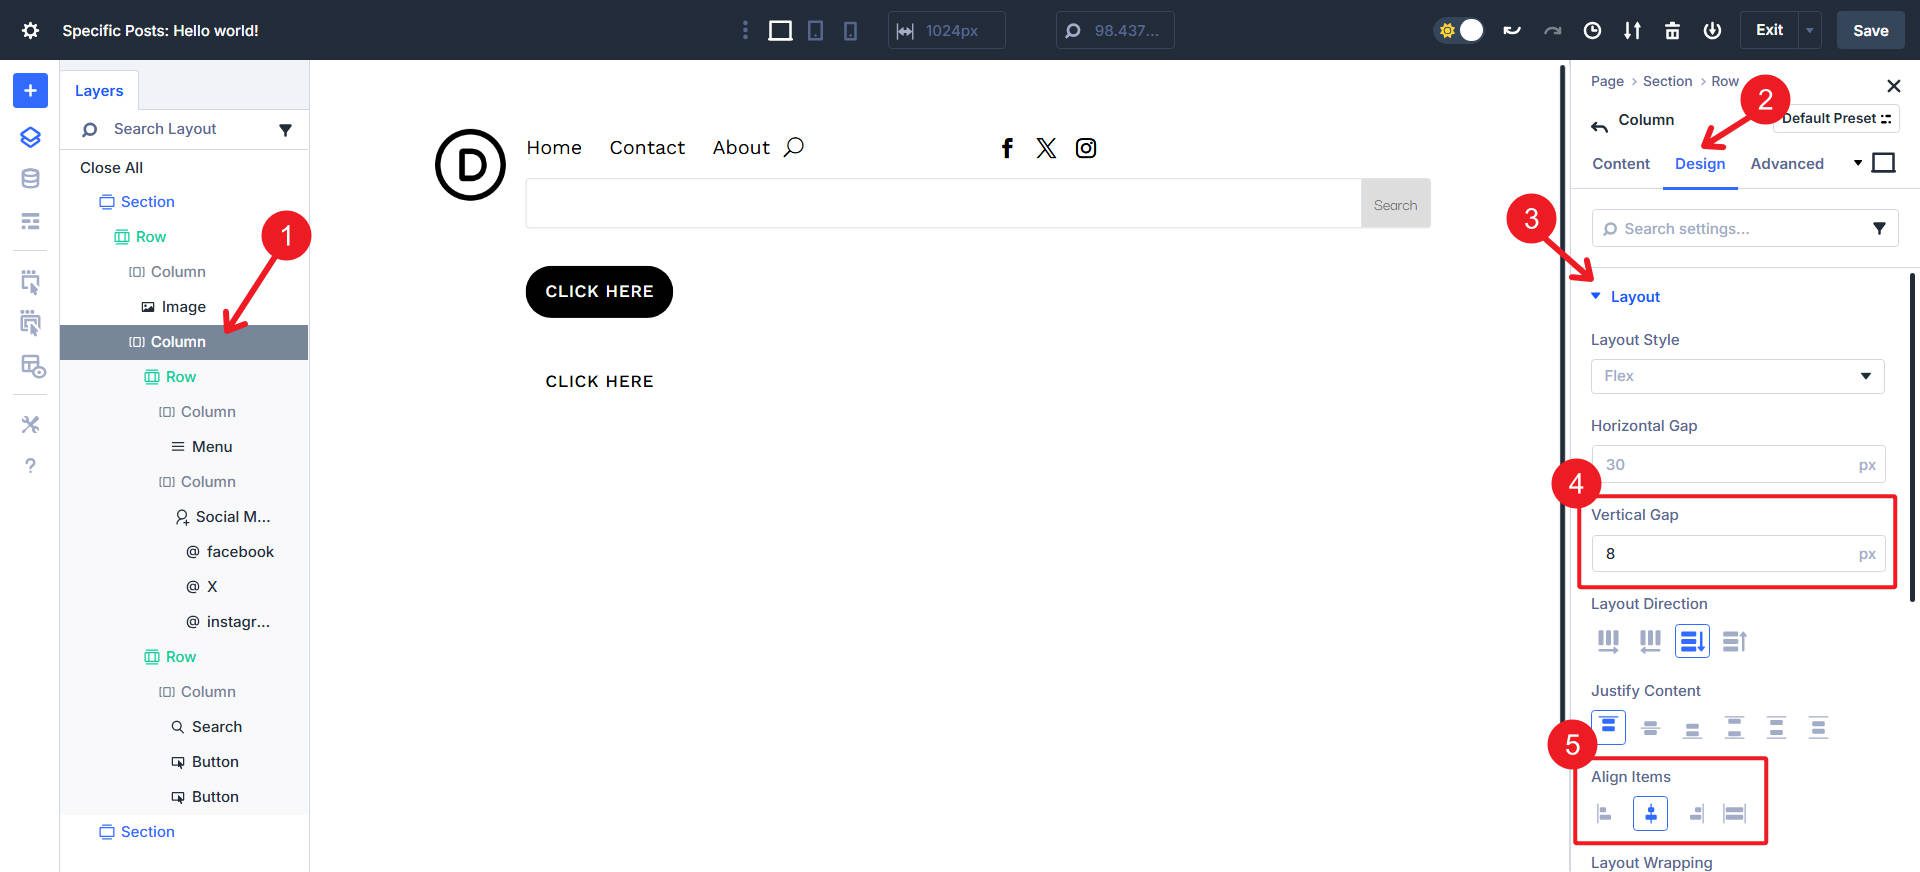
Task: Click the blue add module plus icon
Action: tap(30, 91)
